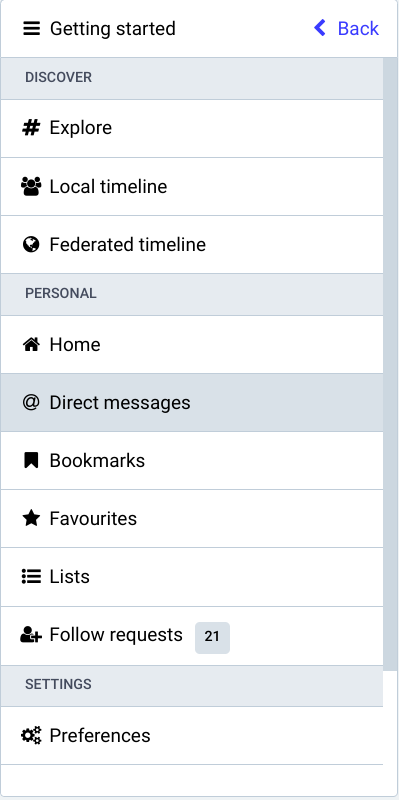Open the Explore menu item
399x800 pixels.
click(192, 129)
